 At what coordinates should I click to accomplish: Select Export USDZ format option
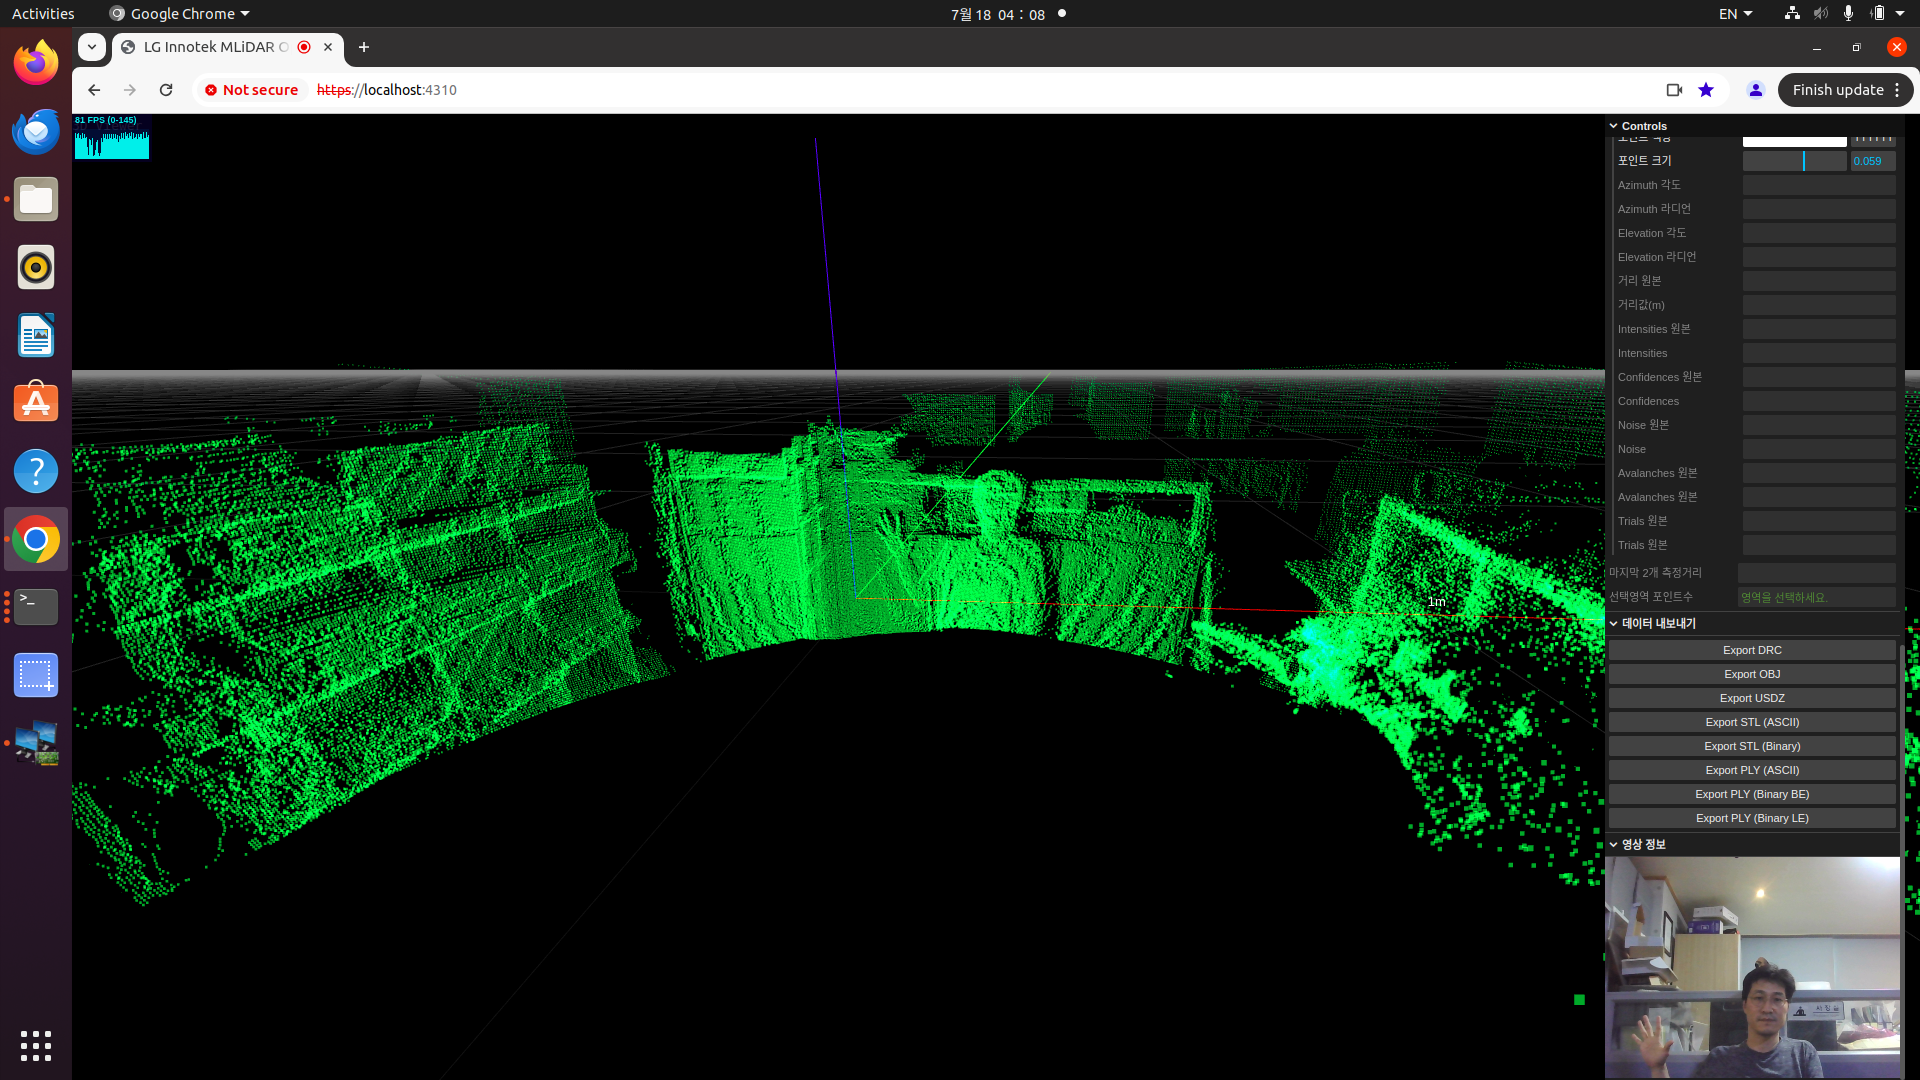click(1751, 698)
